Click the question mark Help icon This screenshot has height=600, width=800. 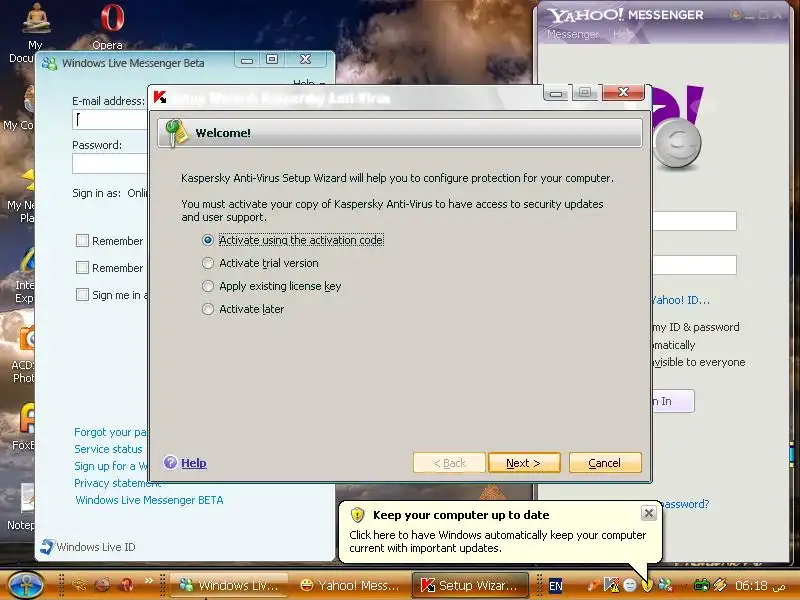click(170, 463)
